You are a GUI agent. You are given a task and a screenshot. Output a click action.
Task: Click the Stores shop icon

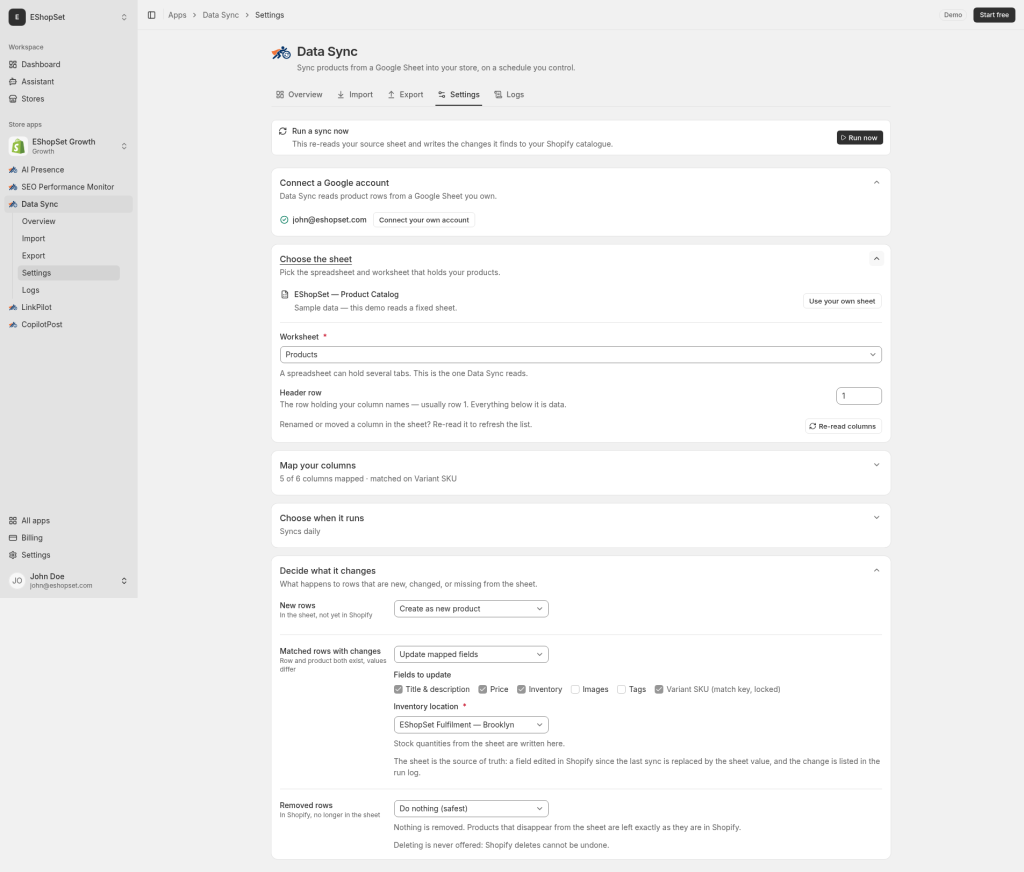(13, 99)
